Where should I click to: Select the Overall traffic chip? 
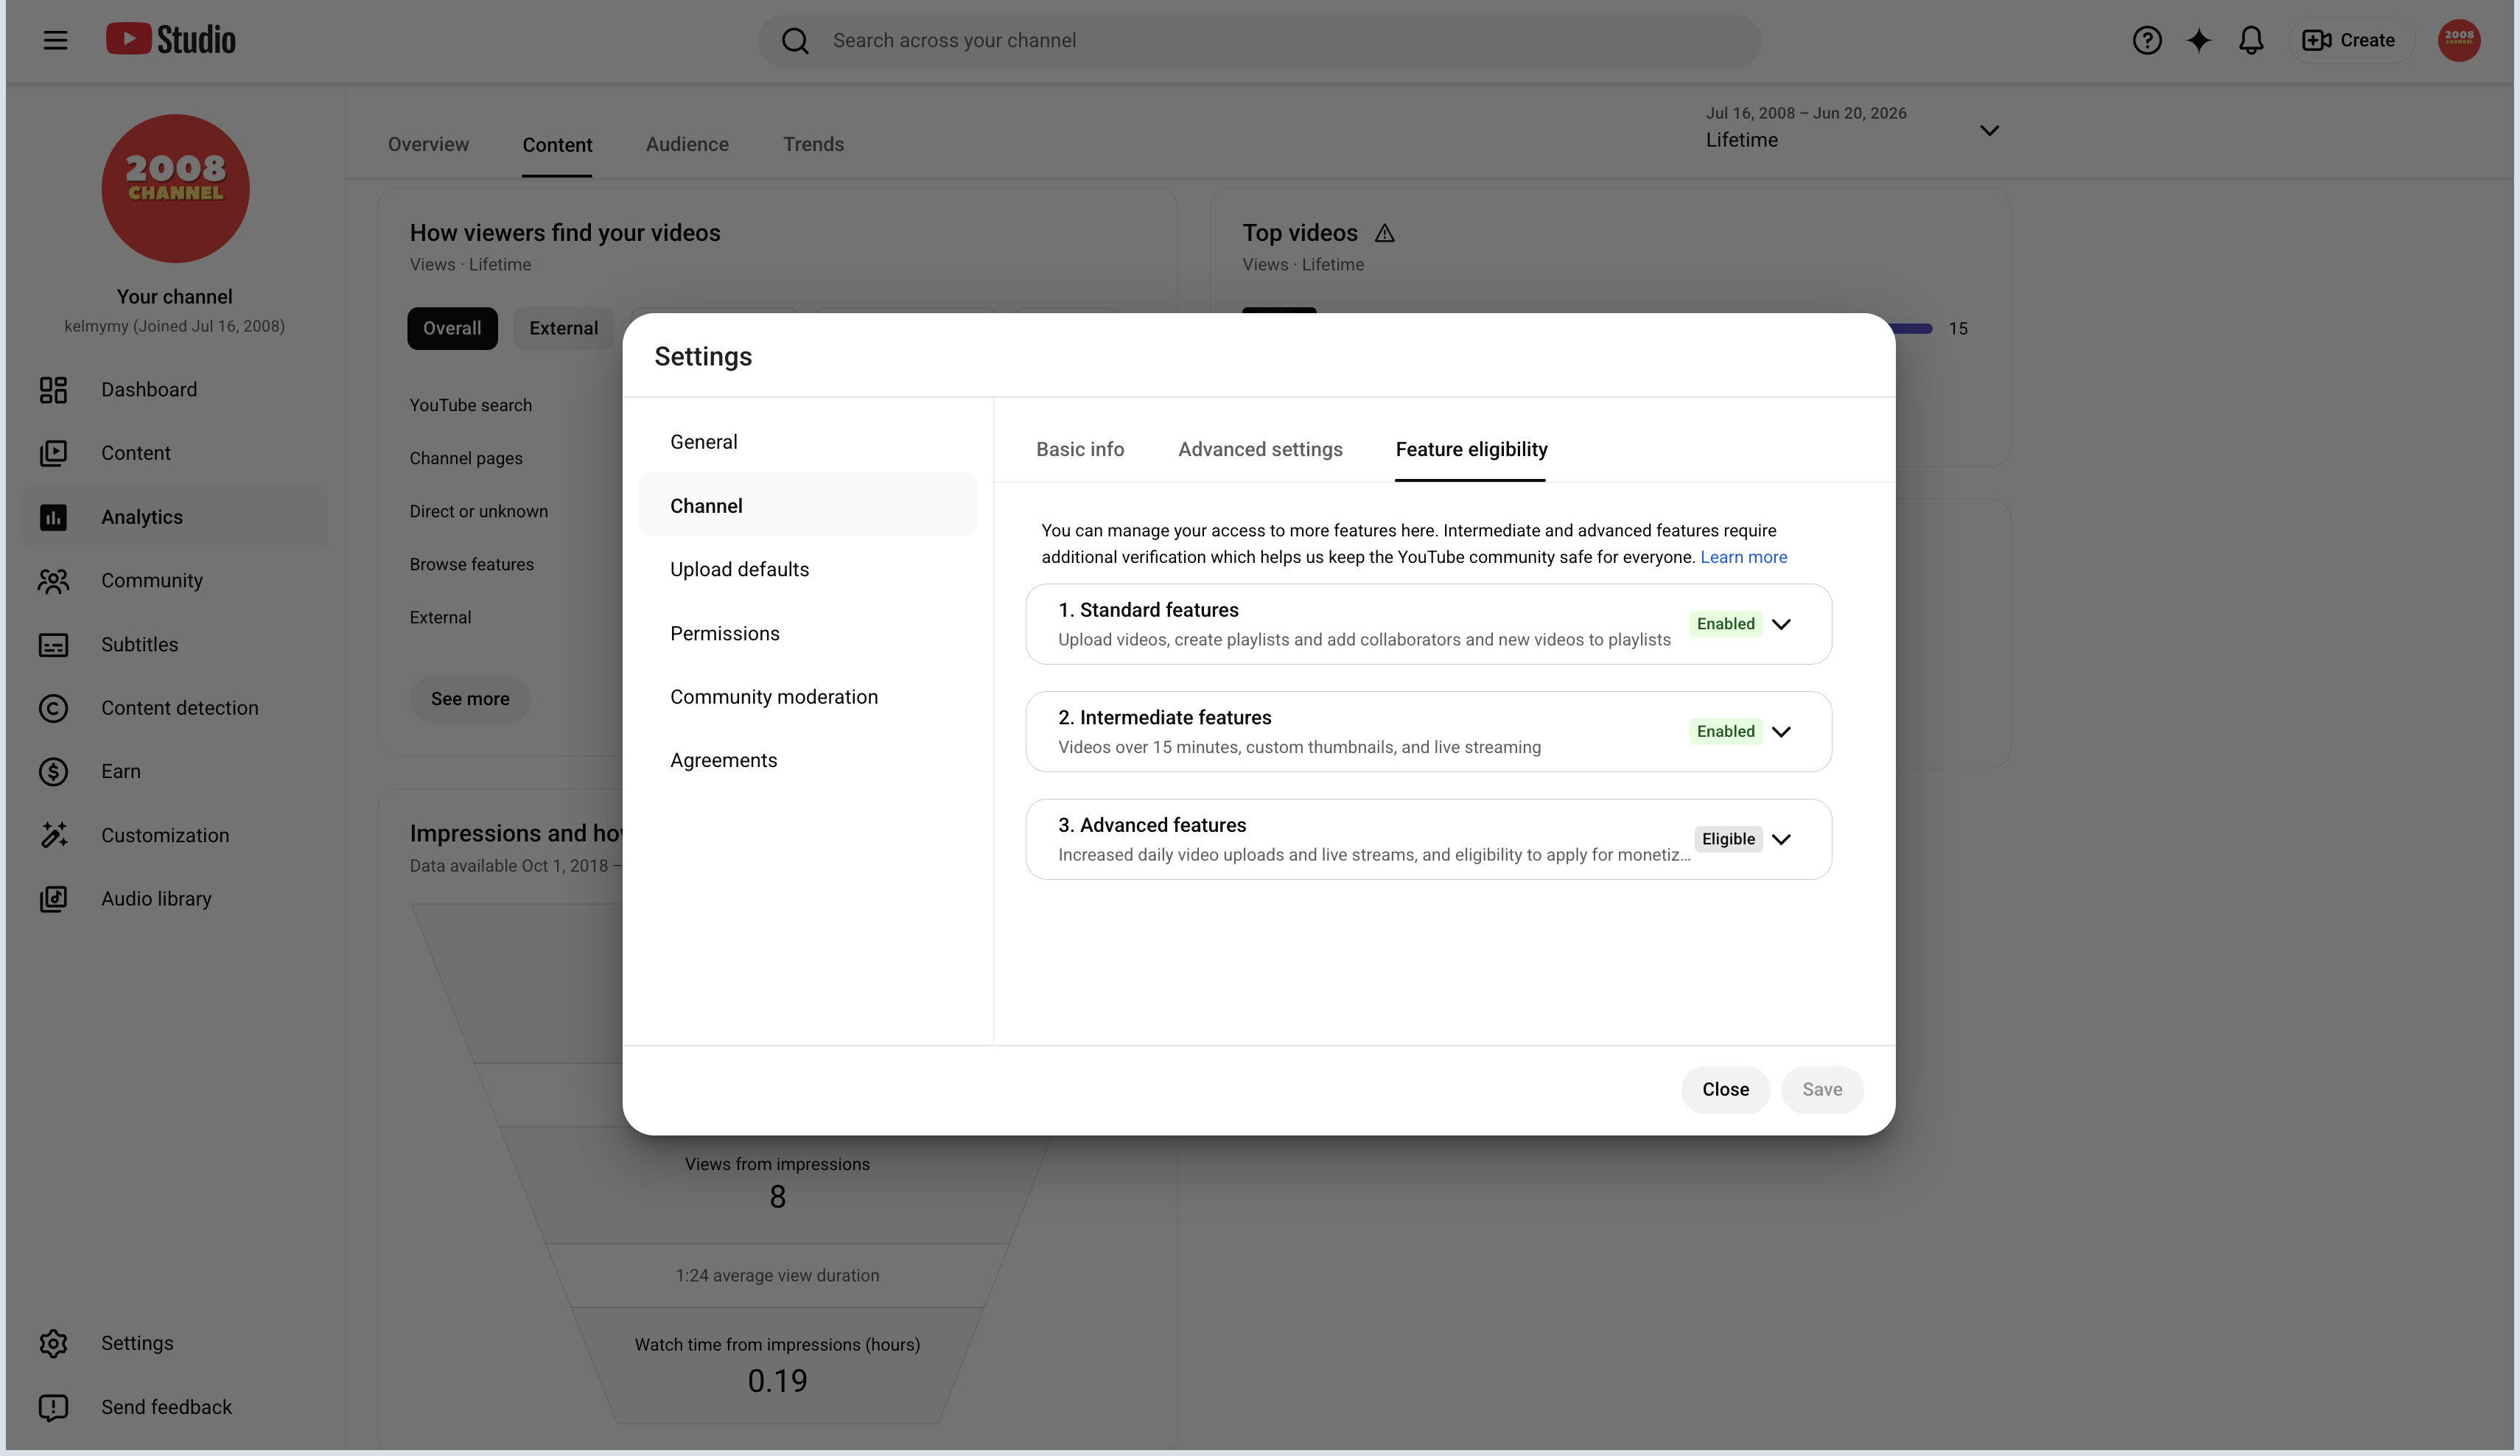[x=452, y=329]
